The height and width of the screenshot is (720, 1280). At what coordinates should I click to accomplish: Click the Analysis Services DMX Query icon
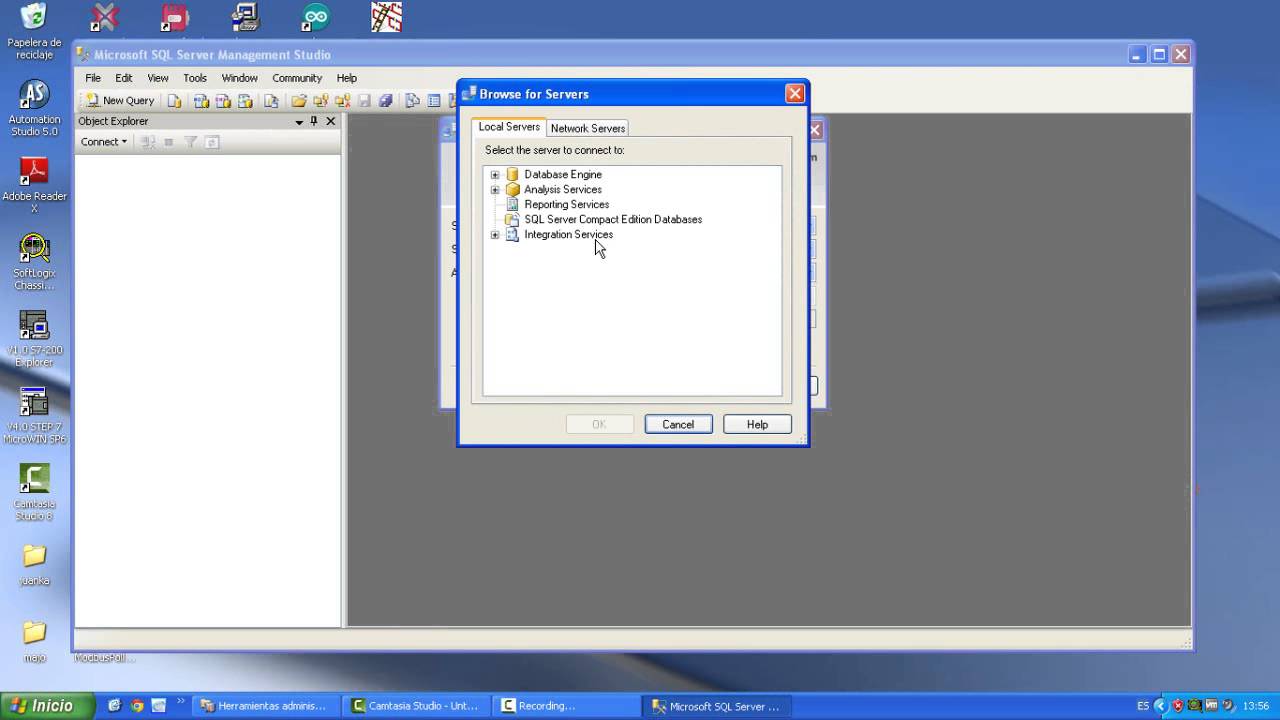223,100
